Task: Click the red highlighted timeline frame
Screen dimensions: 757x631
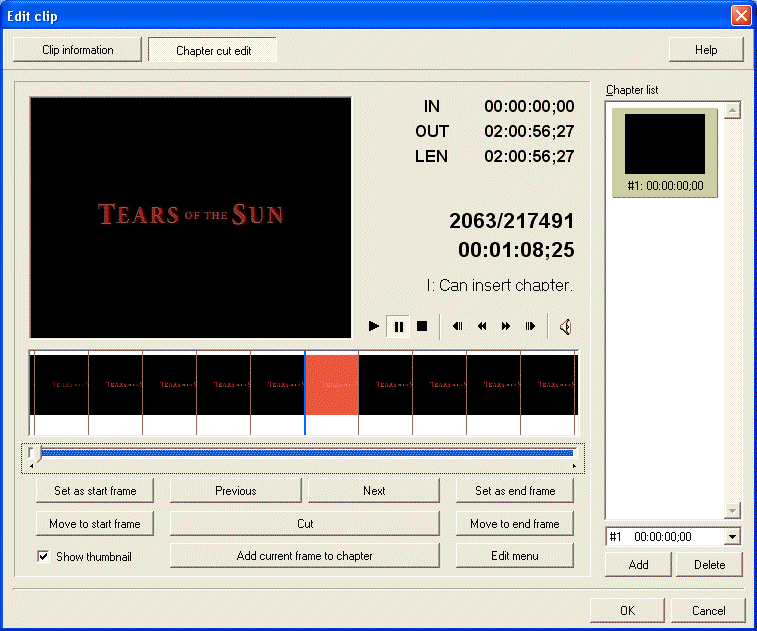Action: (x=332, y=384)
